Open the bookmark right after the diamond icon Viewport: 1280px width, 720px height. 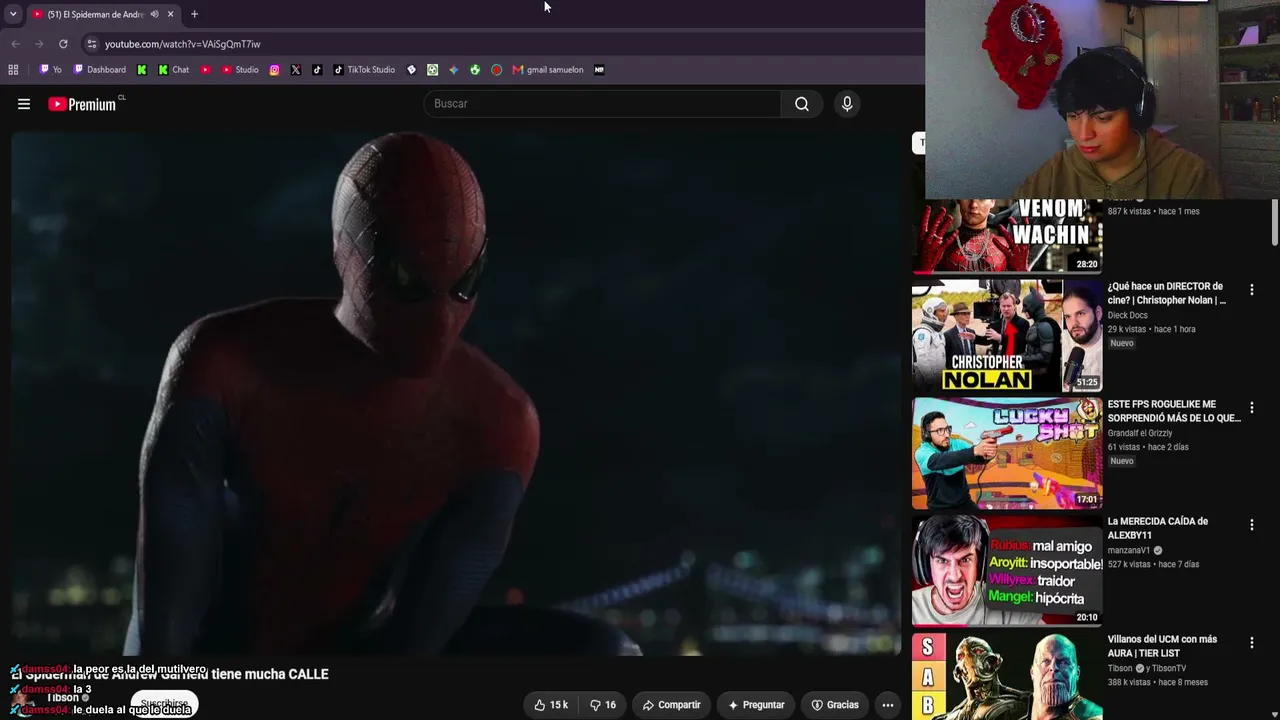point(432,70)
